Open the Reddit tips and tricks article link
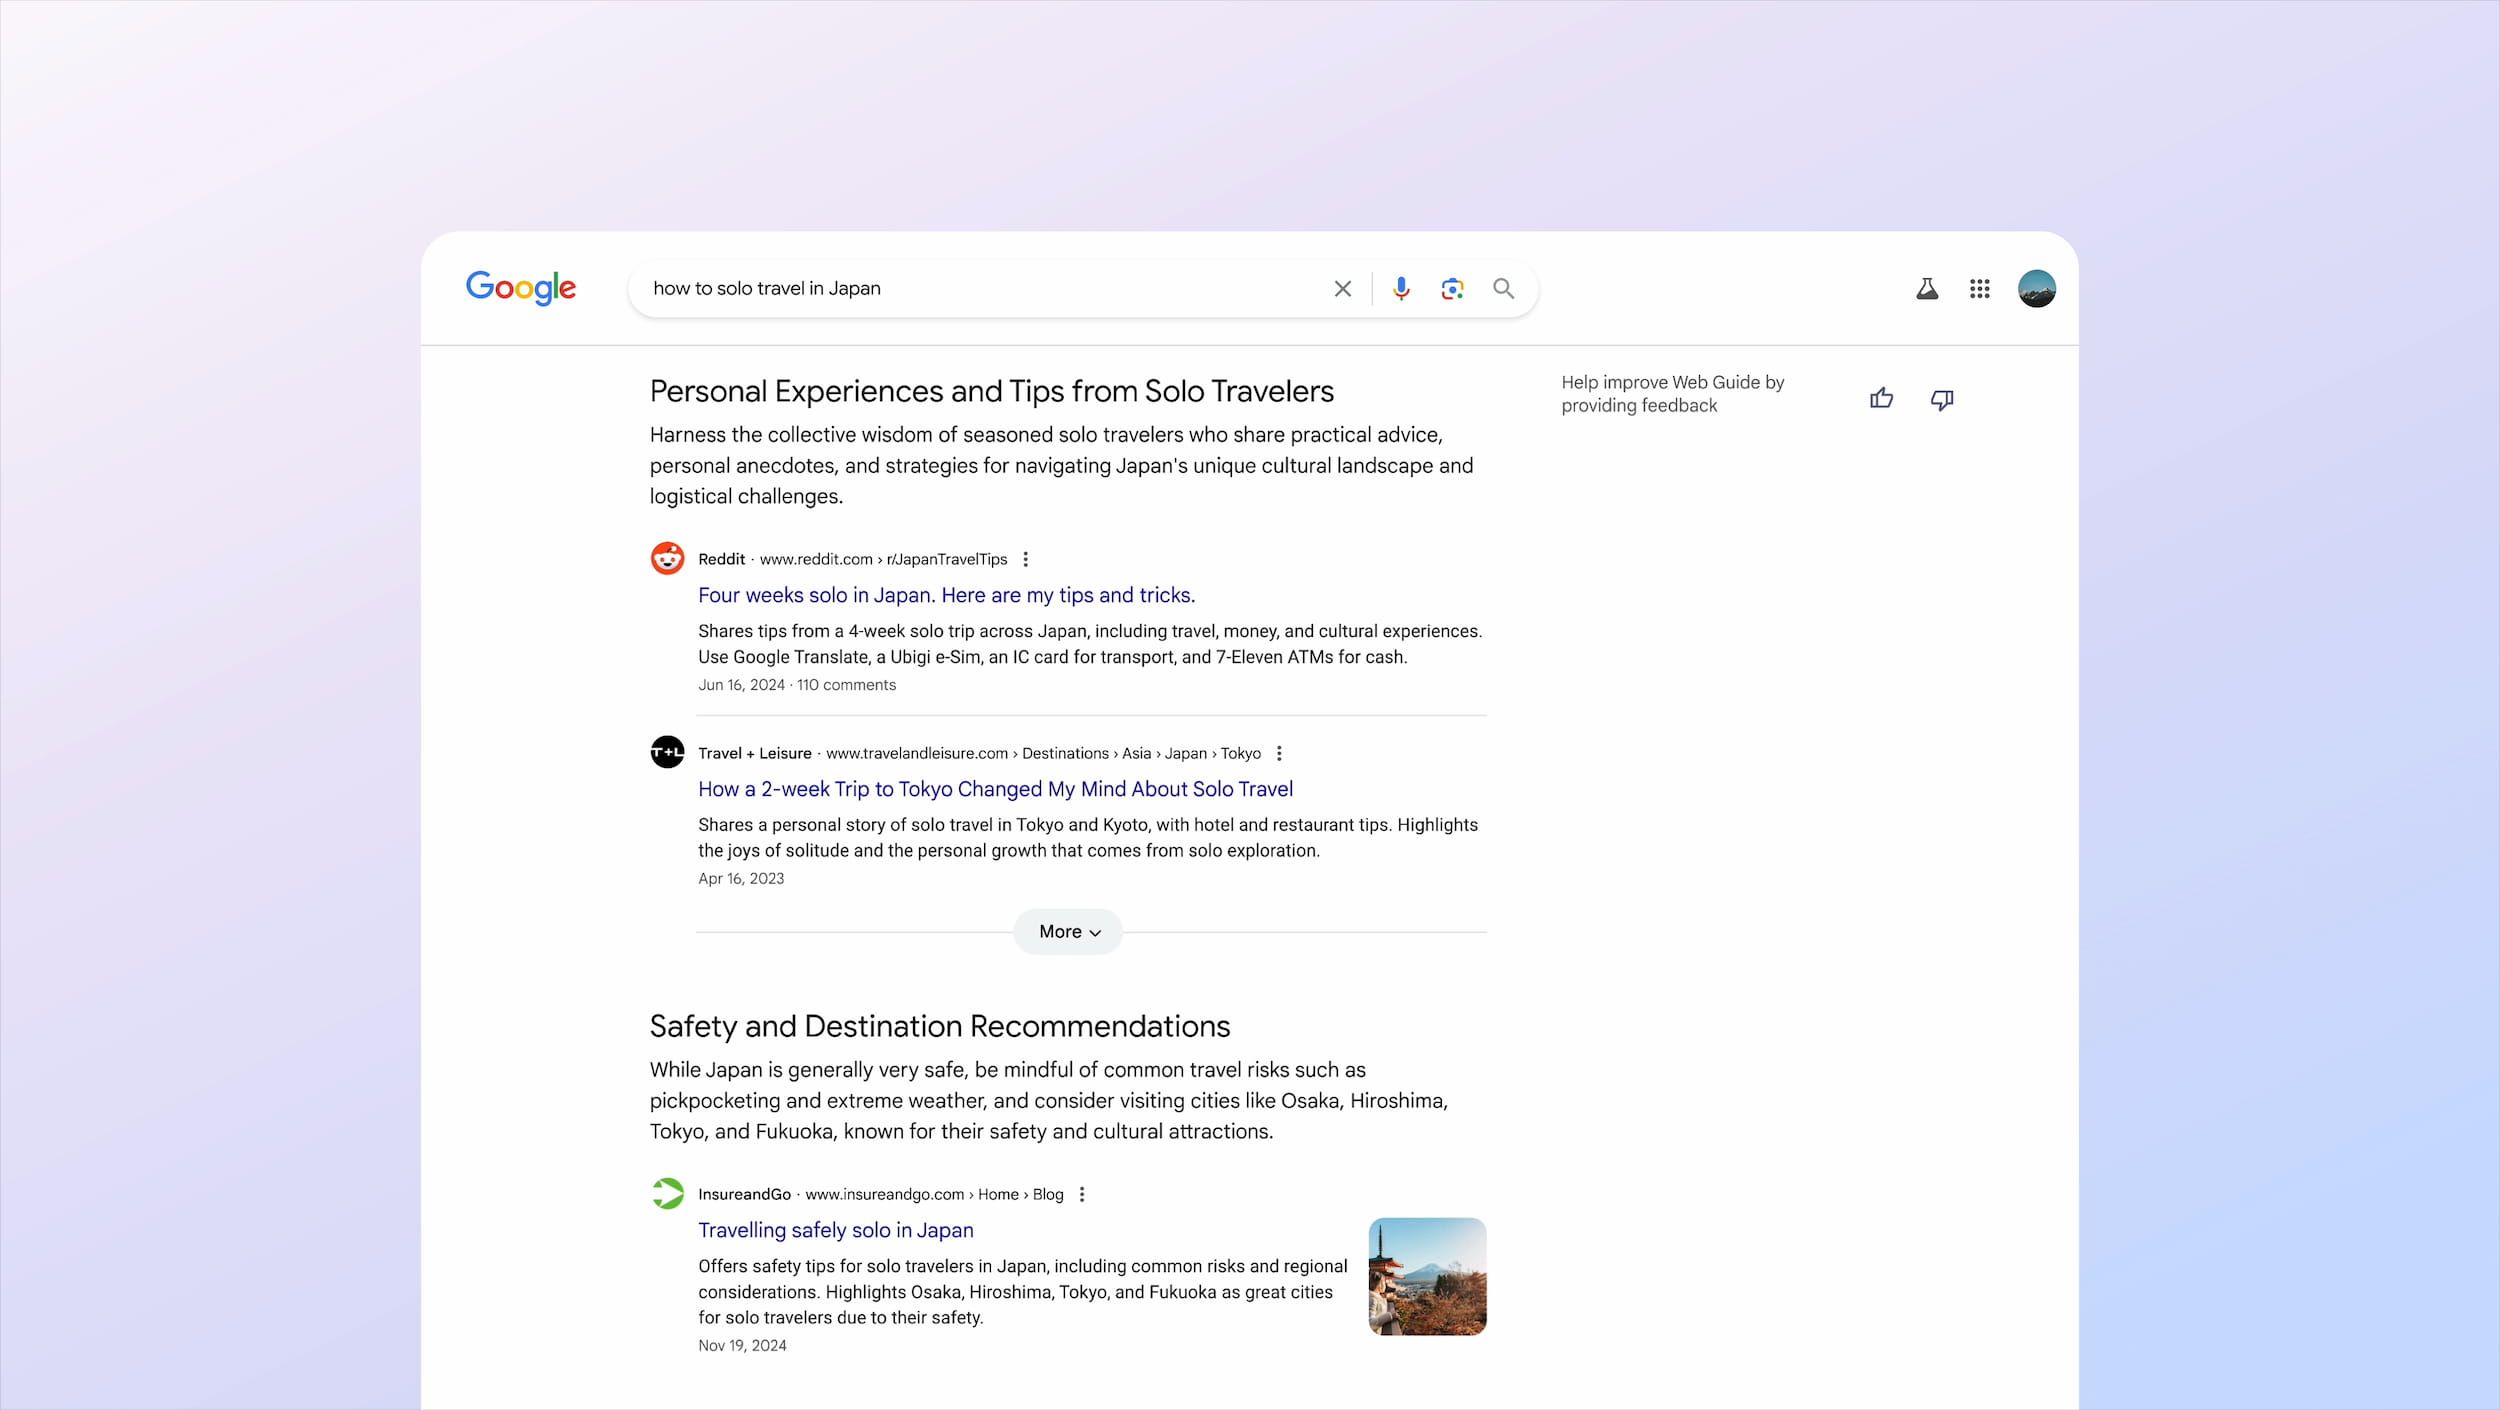The image size is (2500, 1410). tap(945, 595)
